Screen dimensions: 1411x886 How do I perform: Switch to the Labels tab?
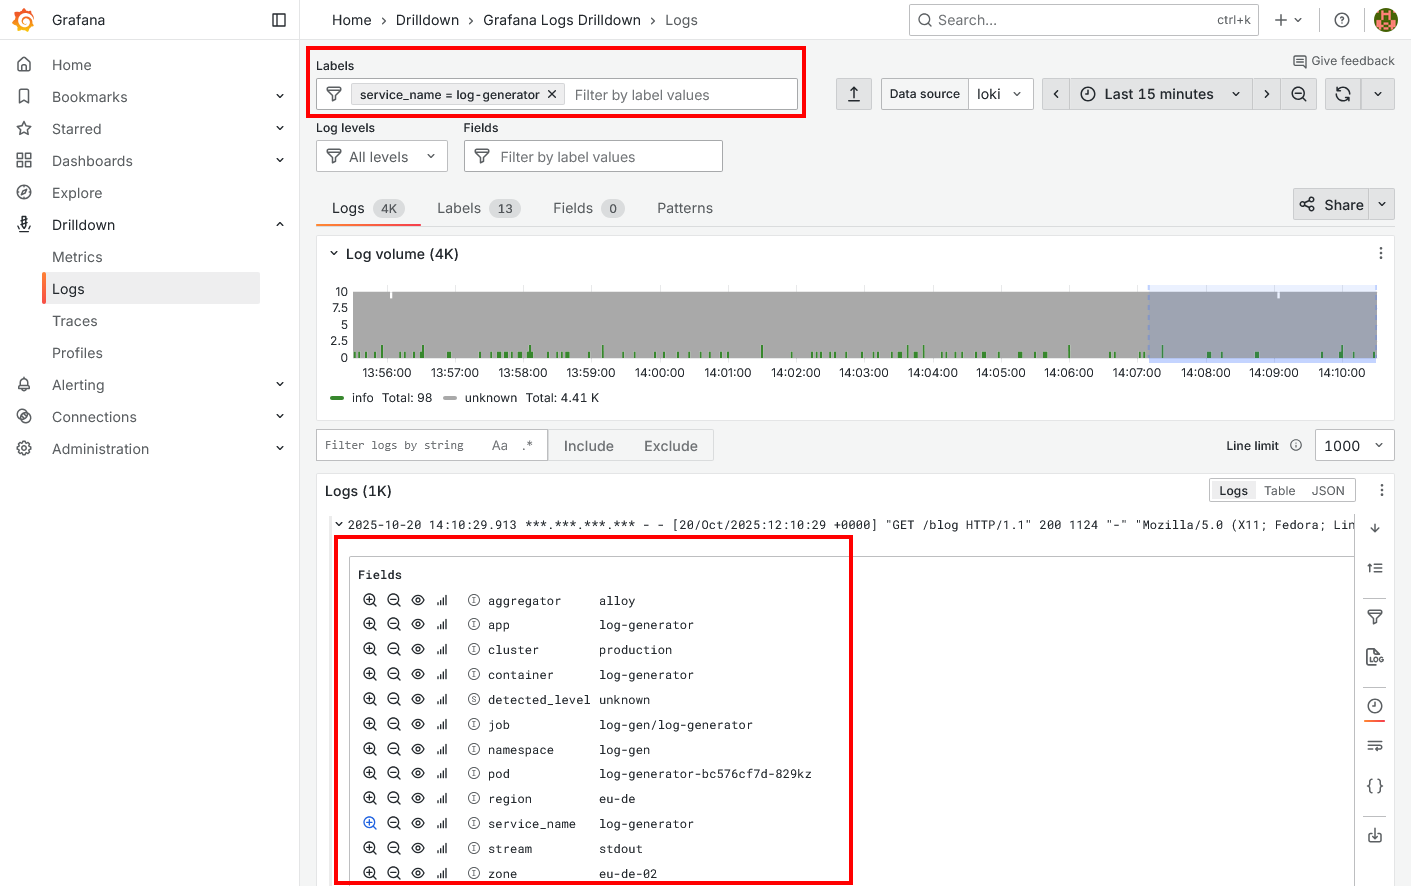click(x=459, y=208)
